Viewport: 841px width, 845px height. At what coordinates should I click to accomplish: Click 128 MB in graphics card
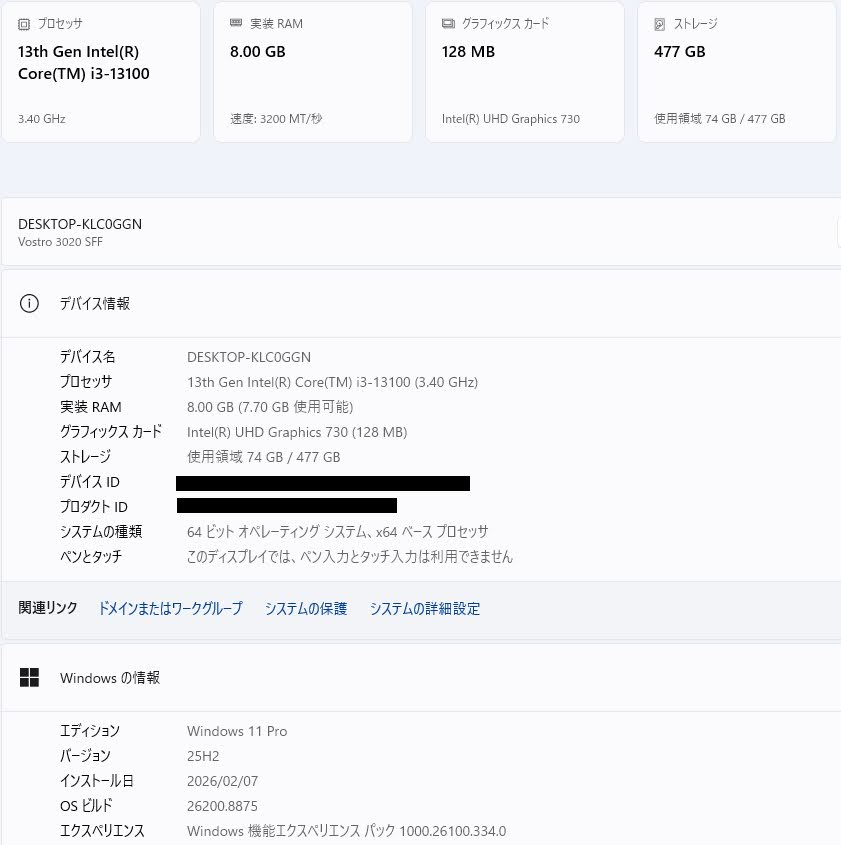pos(468,52)
